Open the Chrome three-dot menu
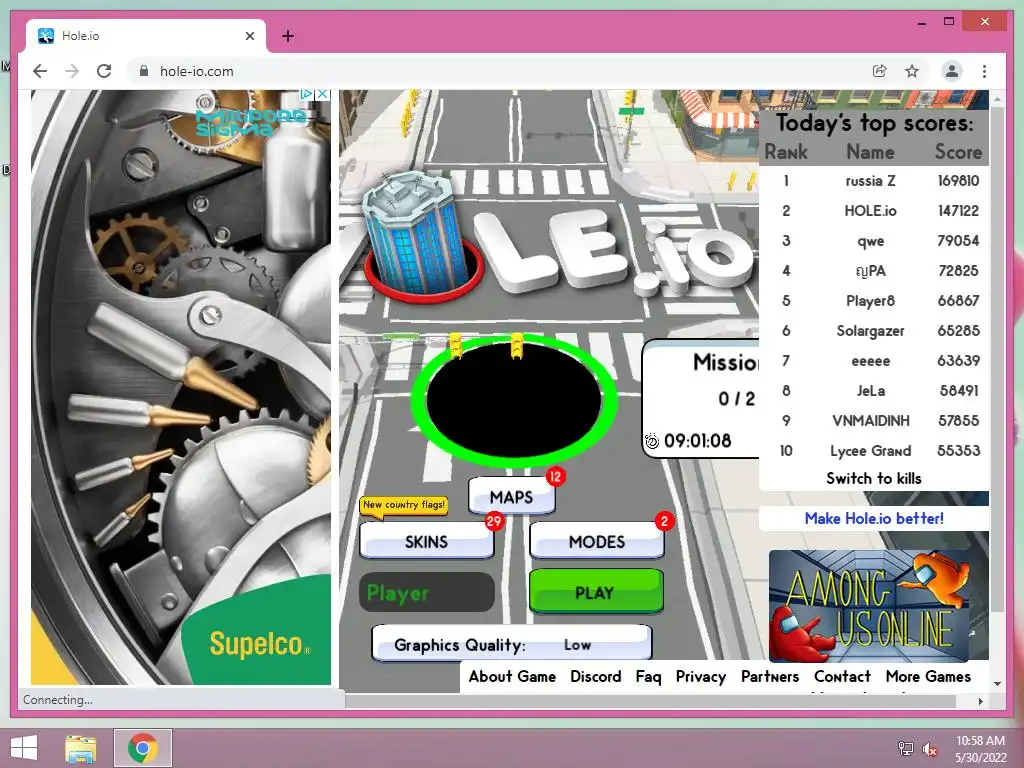This screenshot has width=1024, height=768. (x=984, y=71)
